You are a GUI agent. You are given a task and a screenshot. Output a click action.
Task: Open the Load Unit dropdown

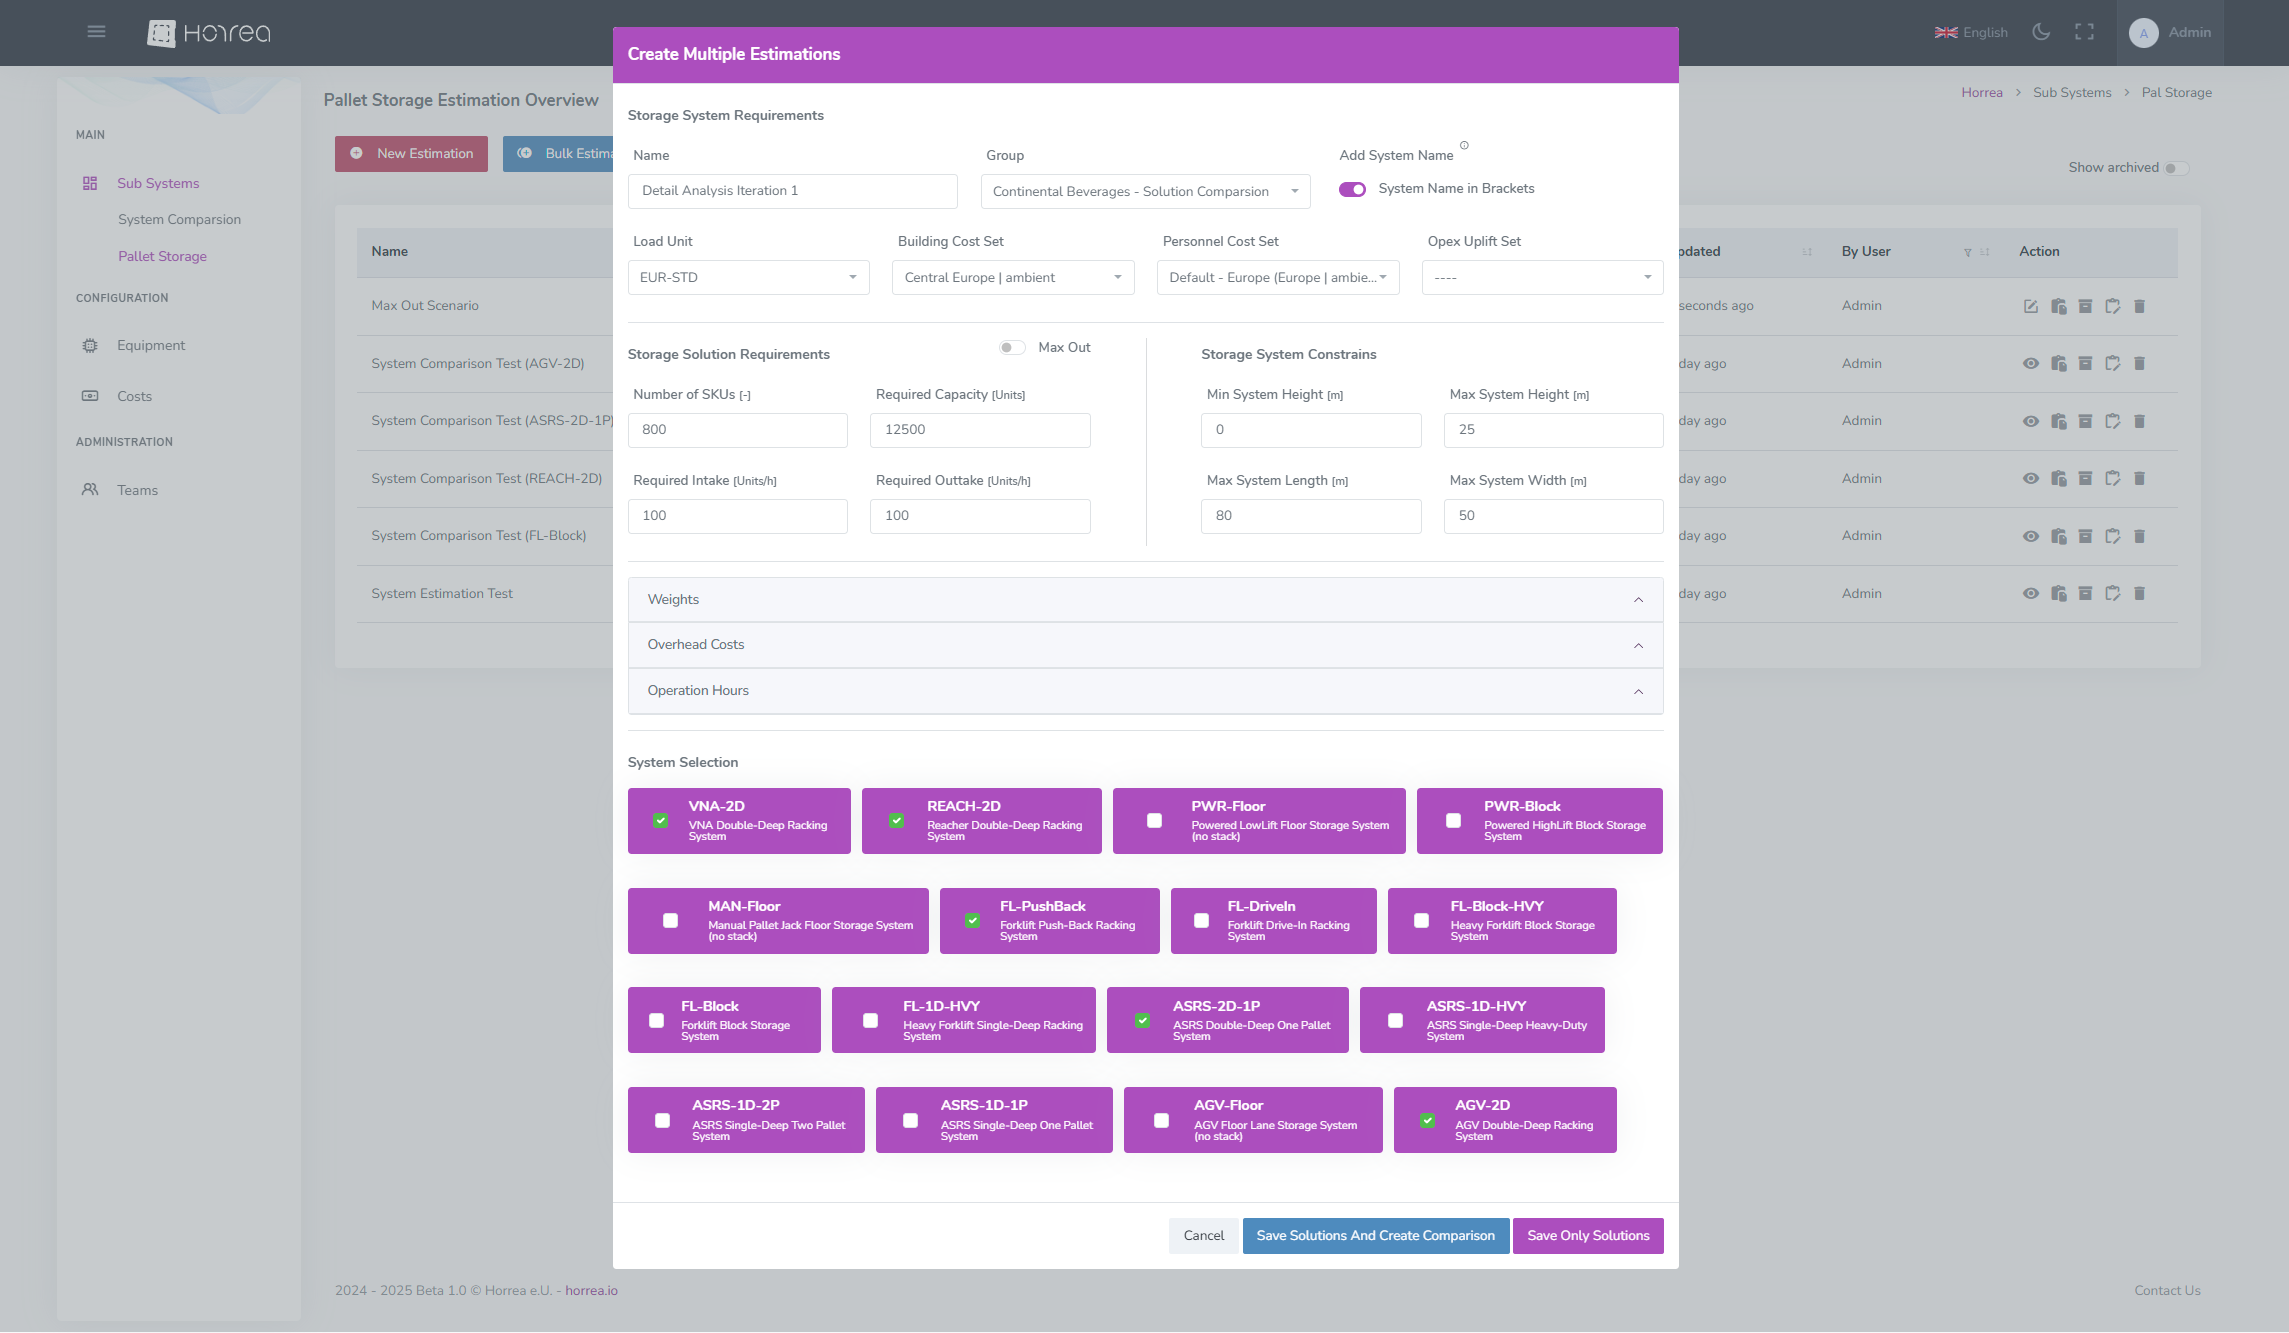point(748,277)
